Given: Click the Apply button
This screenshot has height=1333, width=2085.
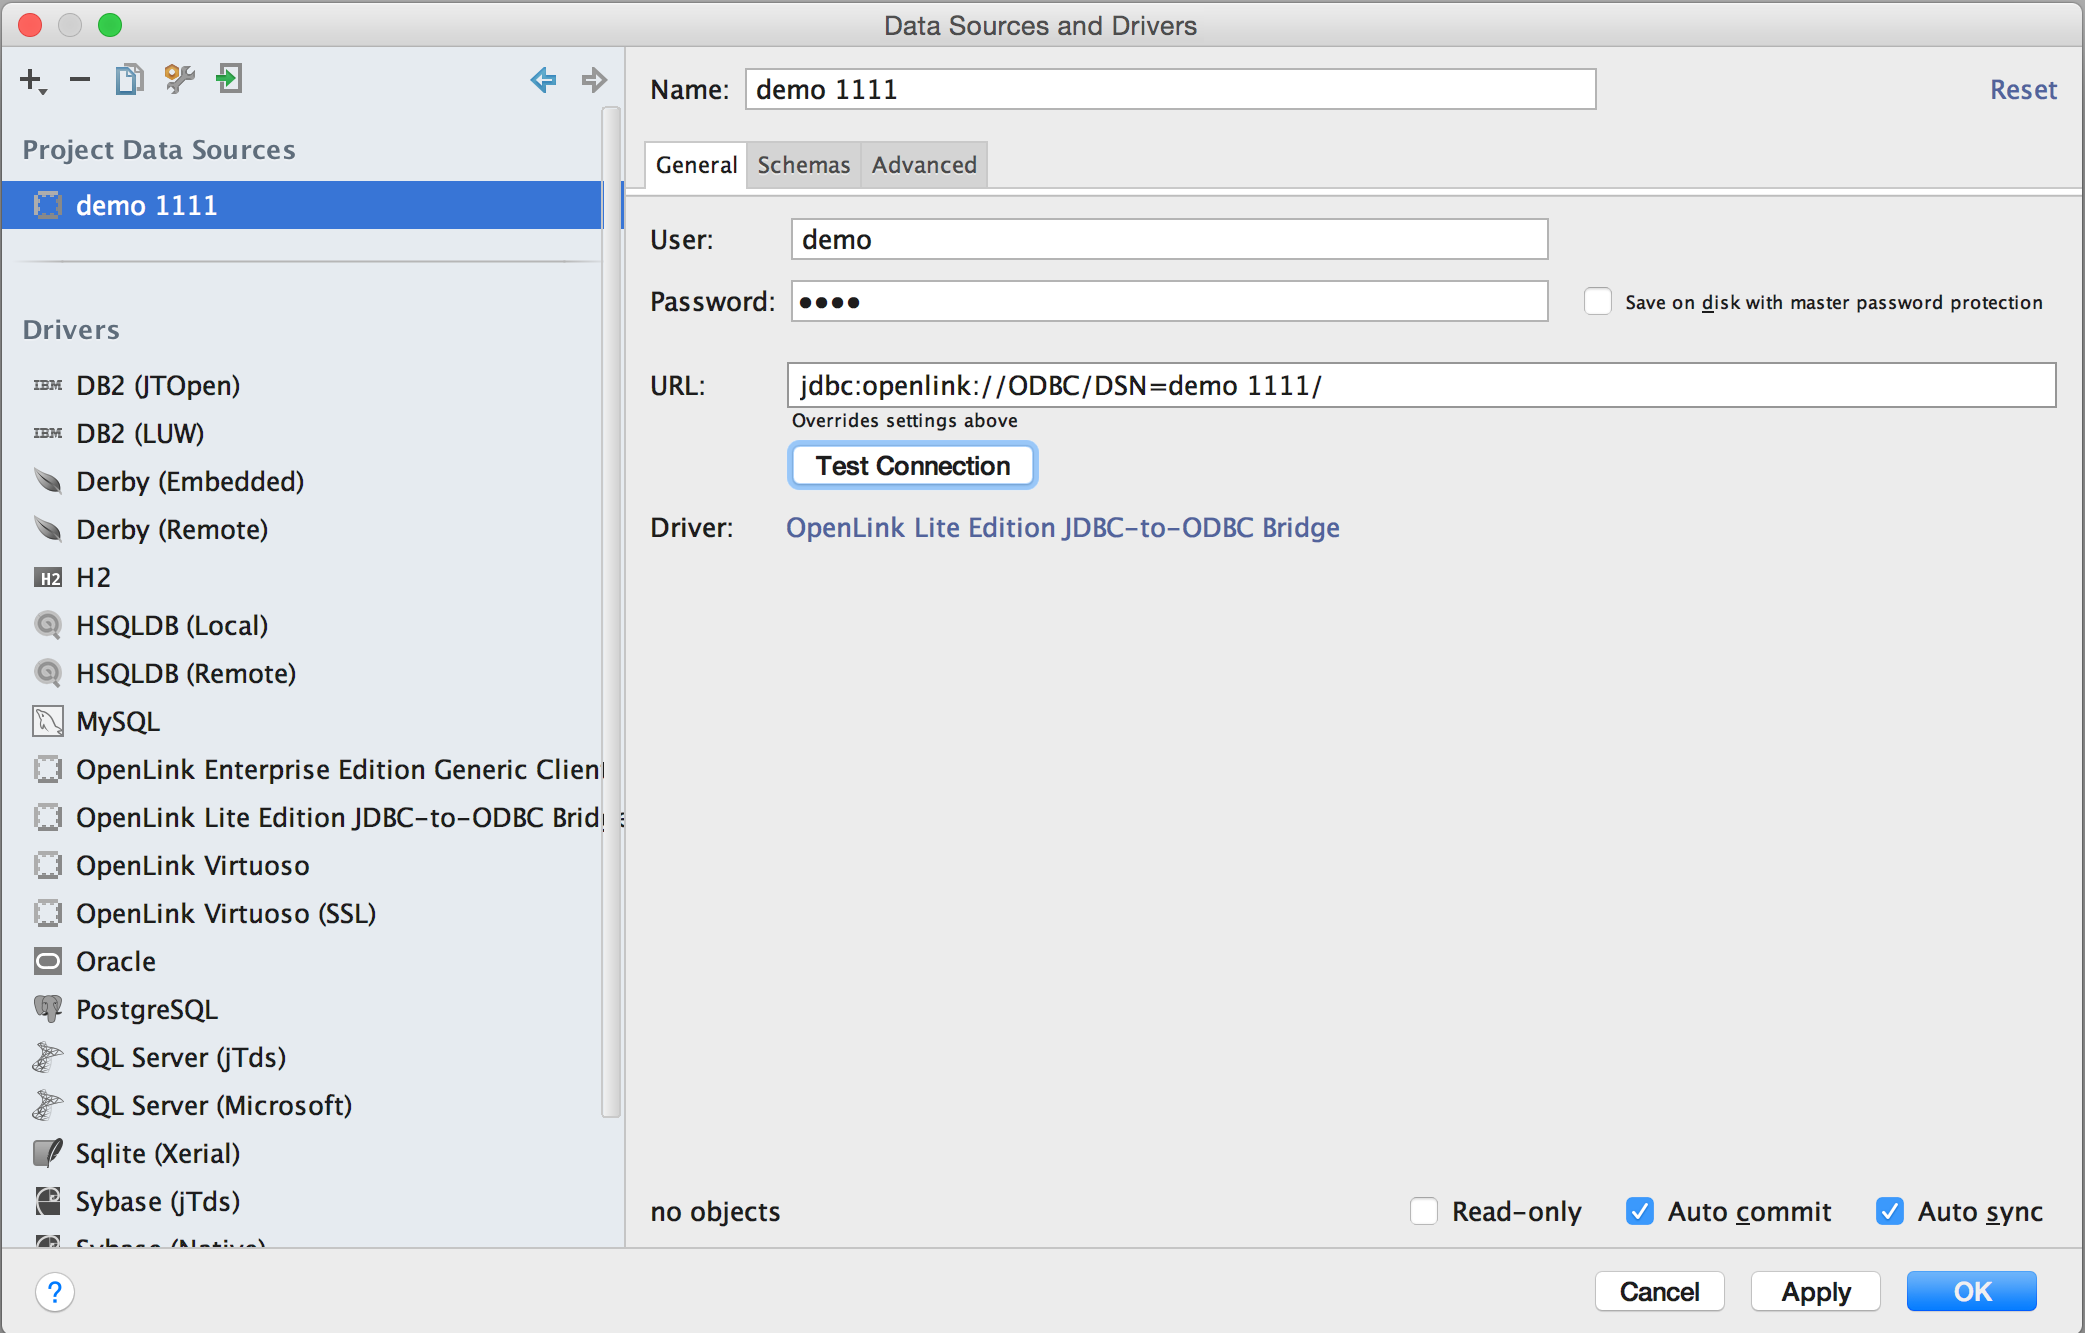Looking at the screenshot, I should (1815, 1291).
